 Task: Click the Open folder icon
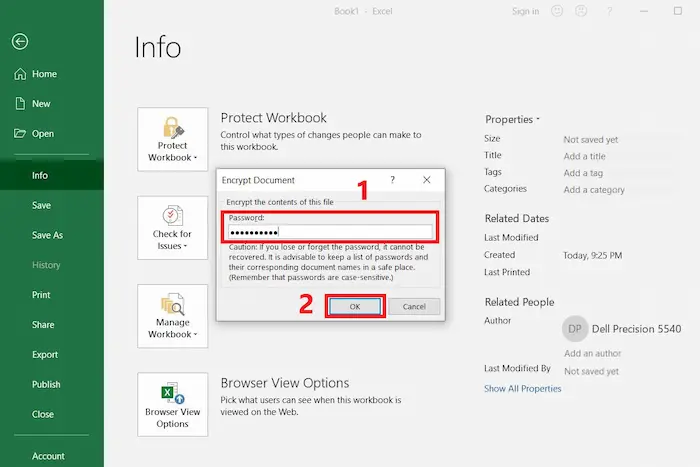pyautogui.click(x=20, y=133)
